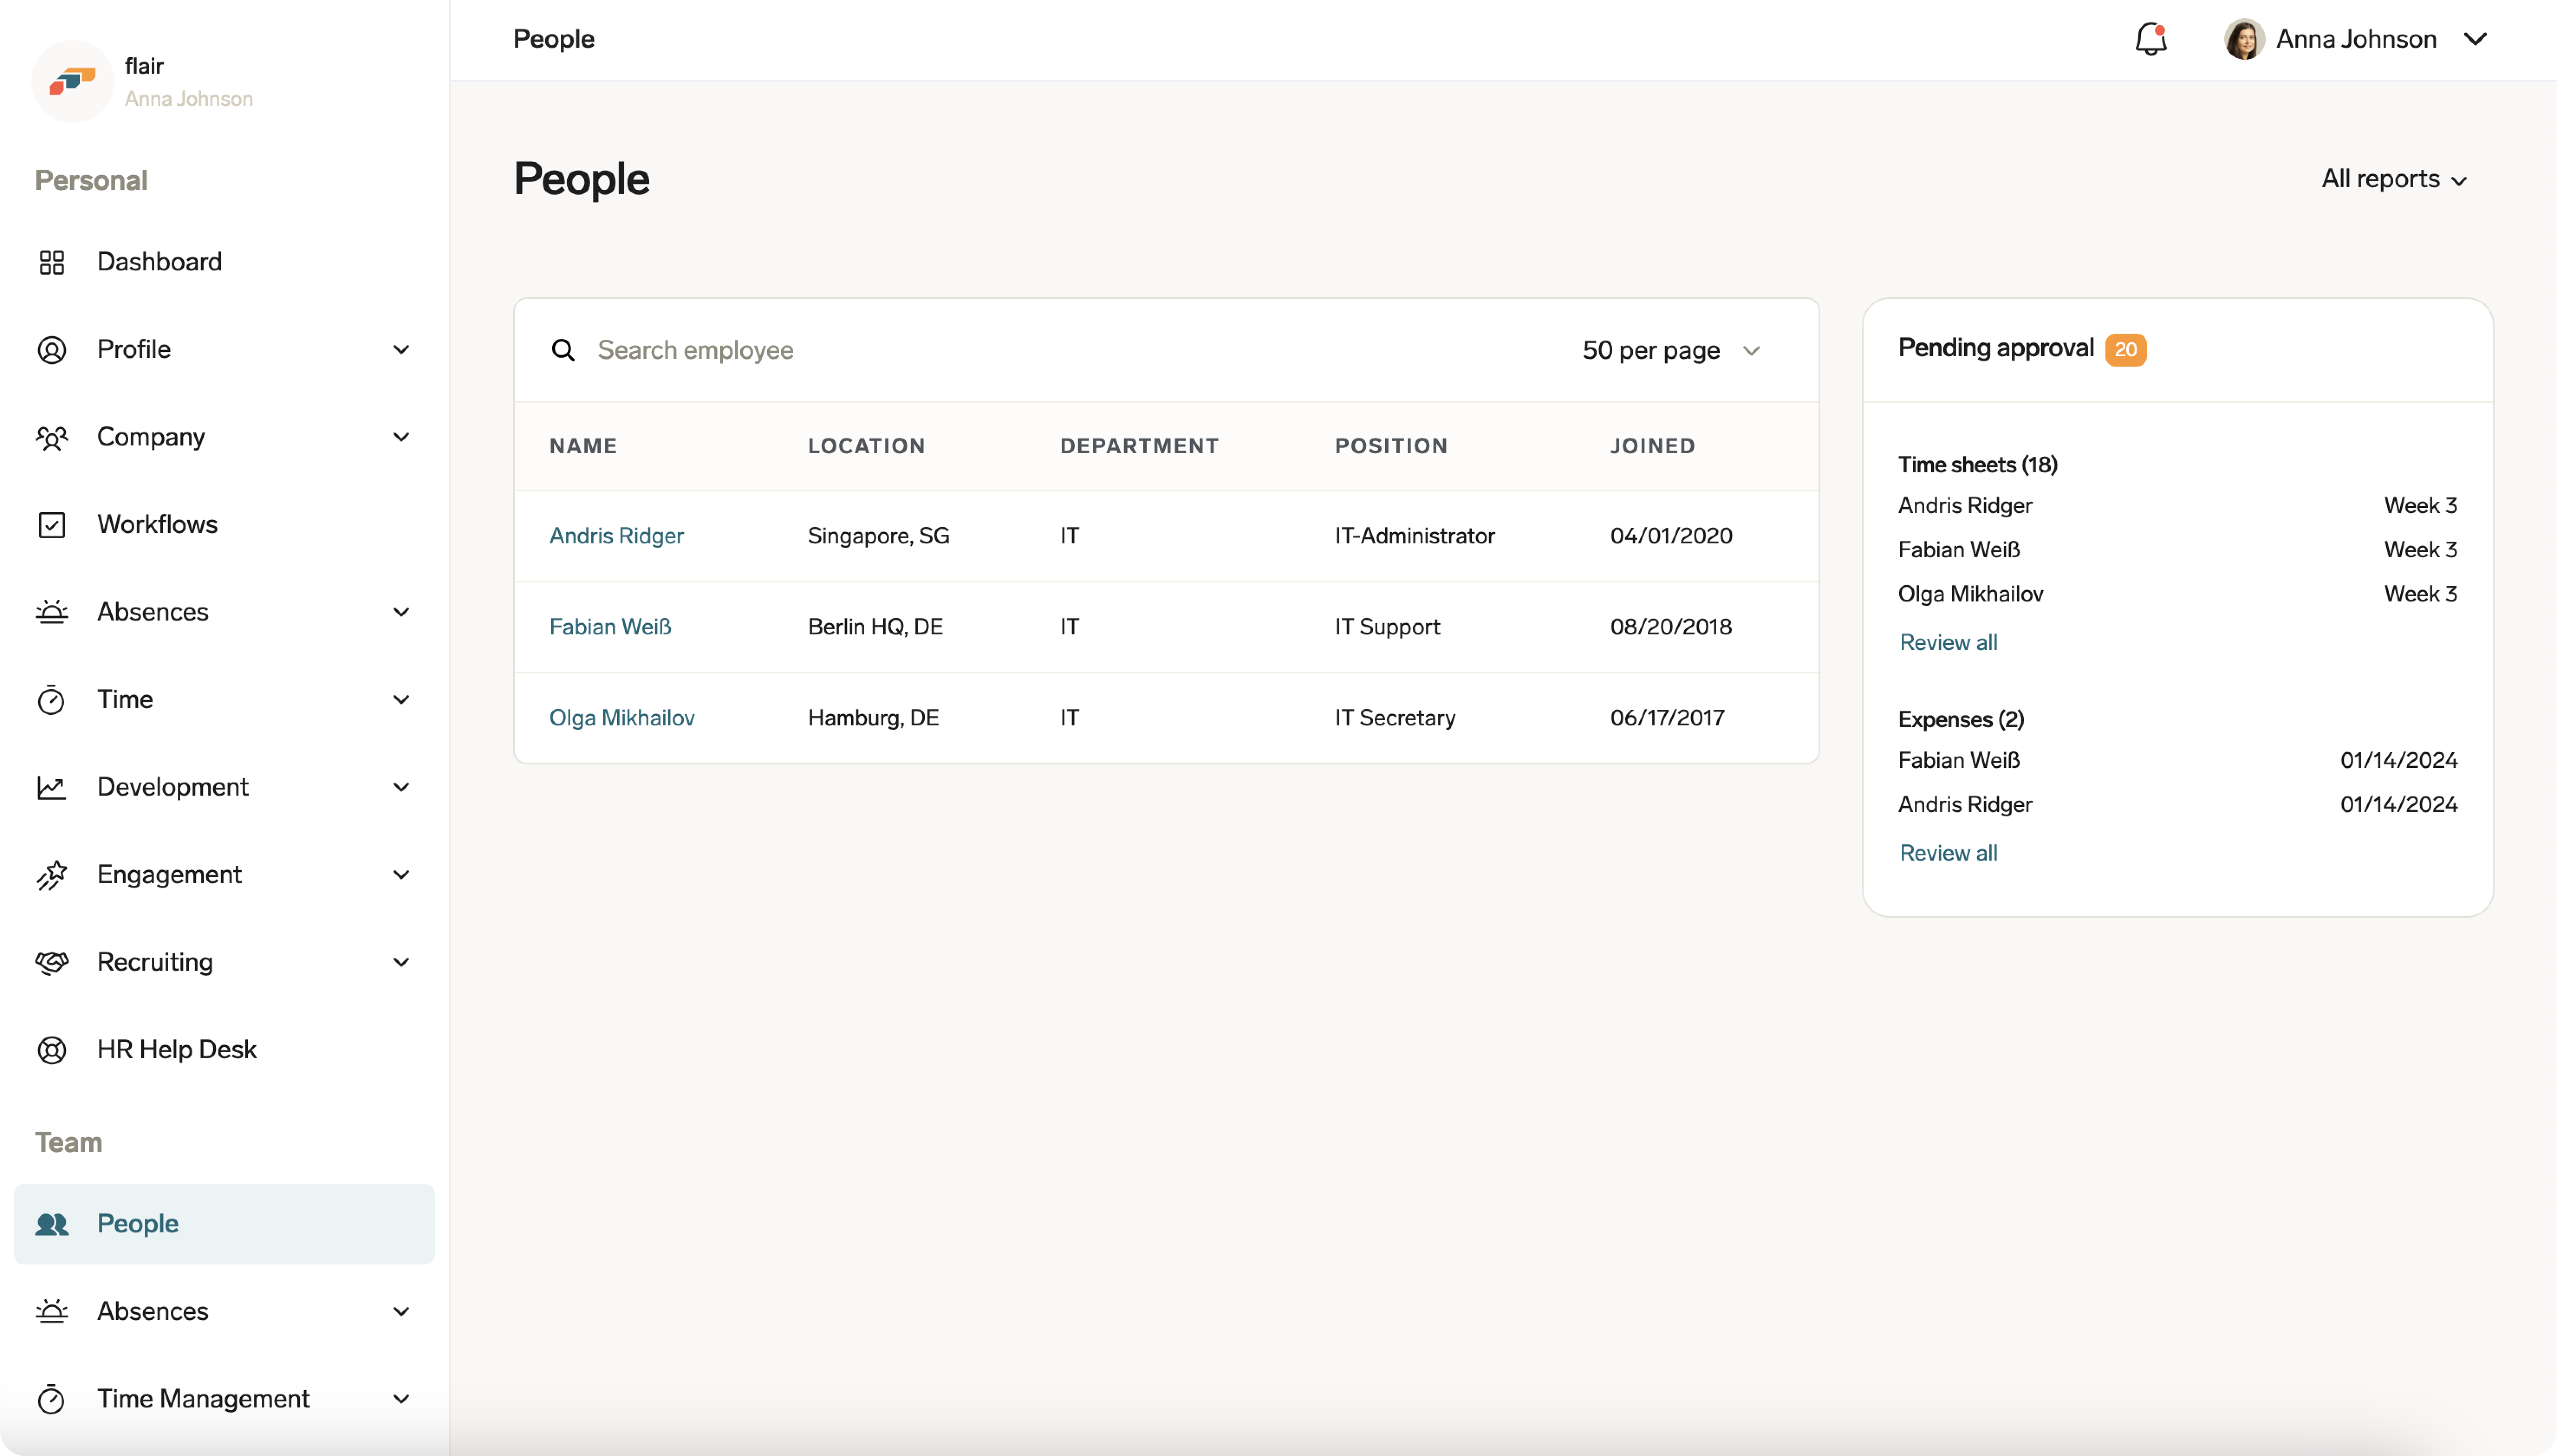Select the People icon under Team
The image size is (2557, 1456).
pyautogui.click(x=53, y=1223)
